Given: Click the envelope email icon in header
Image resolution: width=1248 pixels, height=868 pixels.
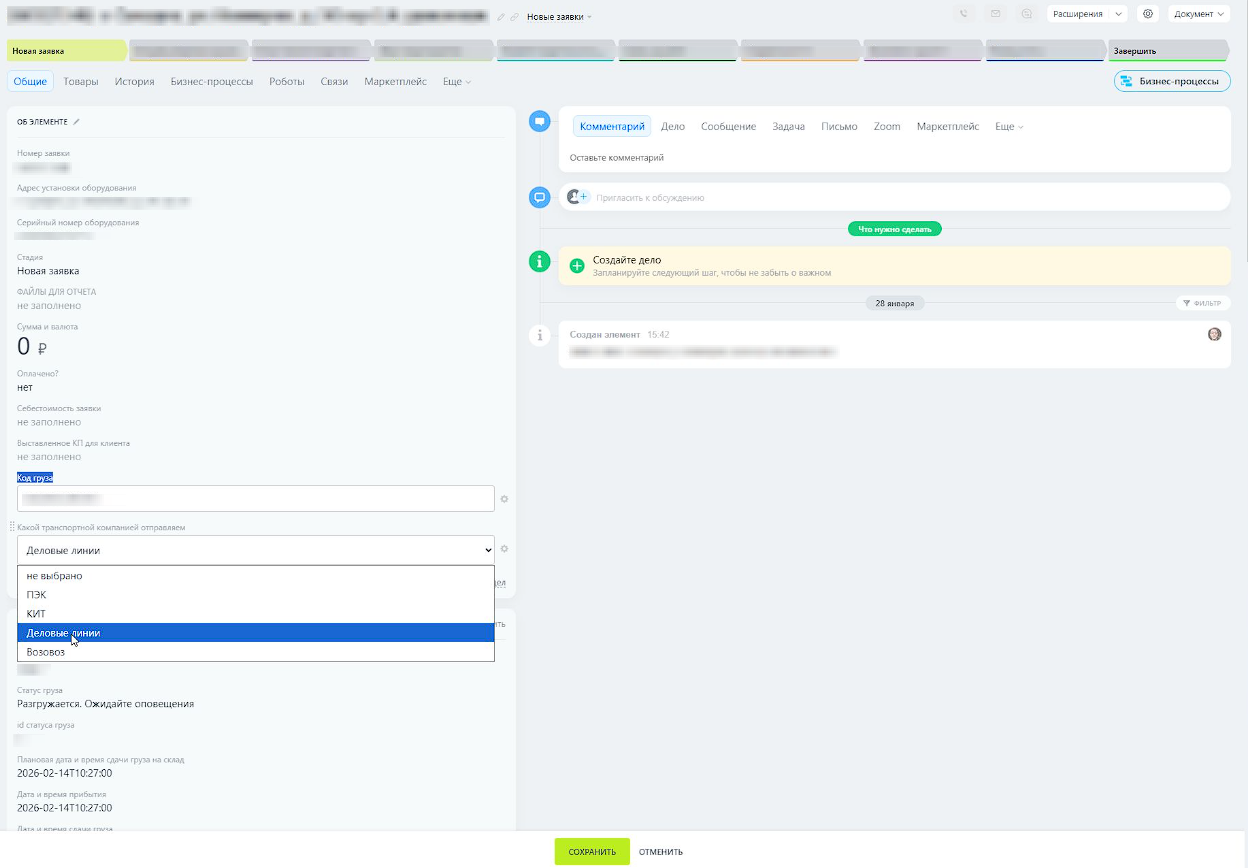Looking at the screenshot, I should pos(995,14).
